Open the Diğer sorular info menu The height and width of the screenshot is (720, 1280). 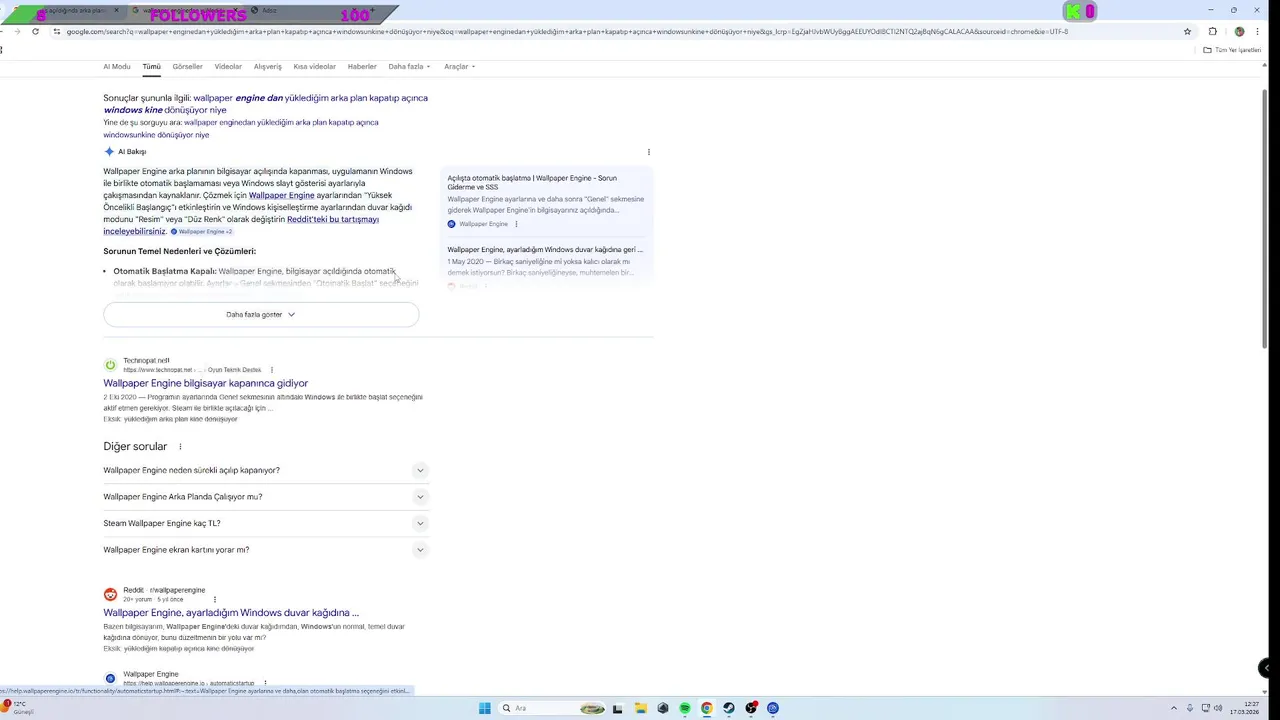click(x=180, y=447)
